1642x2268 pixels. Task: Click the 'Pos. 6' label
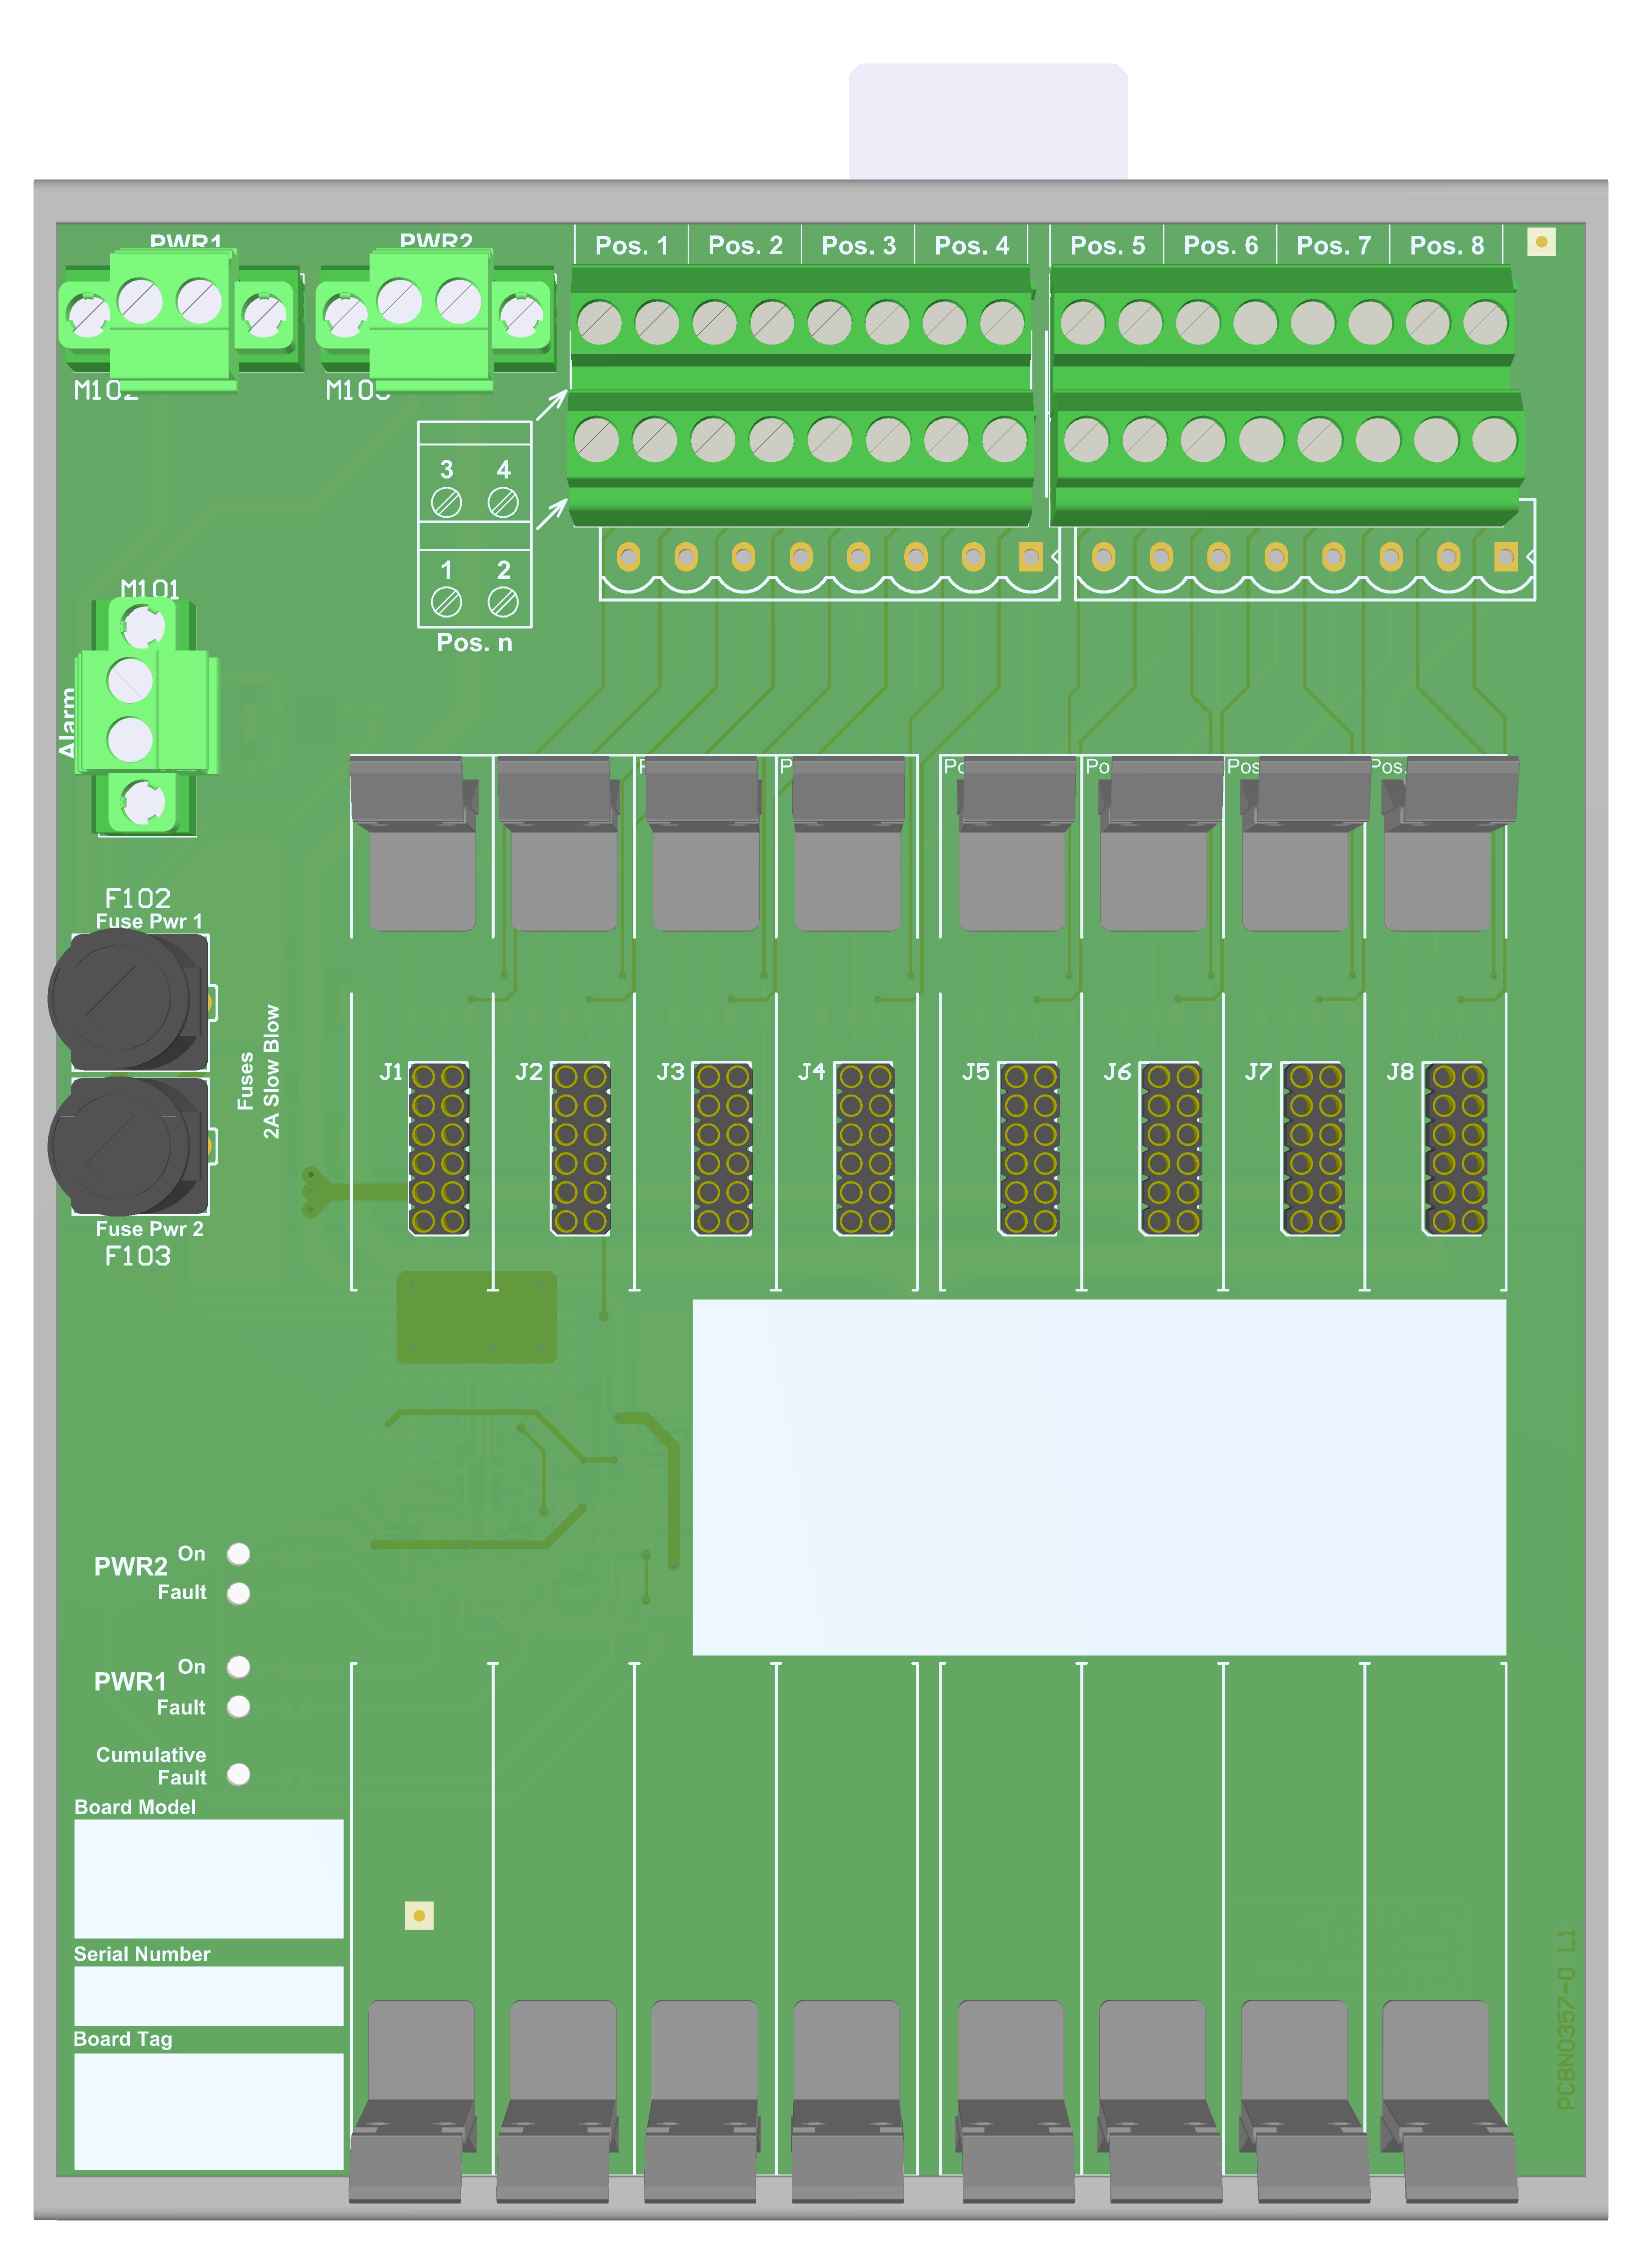[x=1220, y=245]
